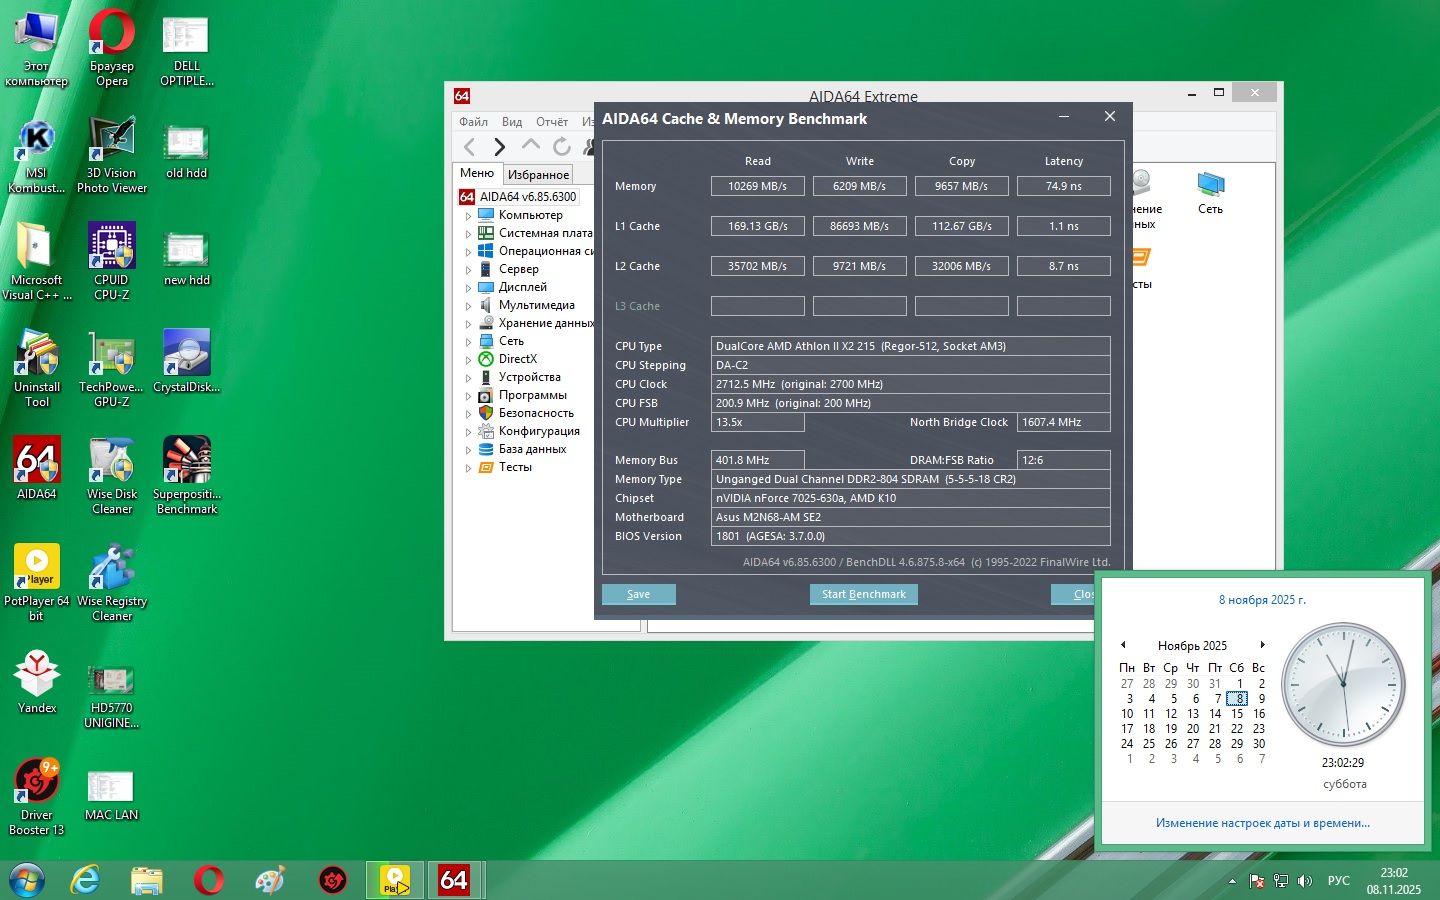Click the Save button in benchmark dialog
This screenshot has width=1440, height=900.
click(639, 594)
